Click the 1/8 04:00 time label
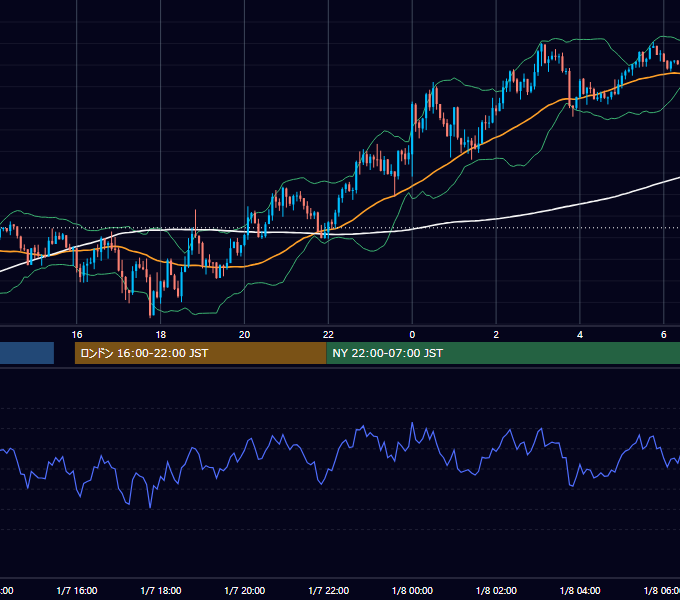 point(580,590)
